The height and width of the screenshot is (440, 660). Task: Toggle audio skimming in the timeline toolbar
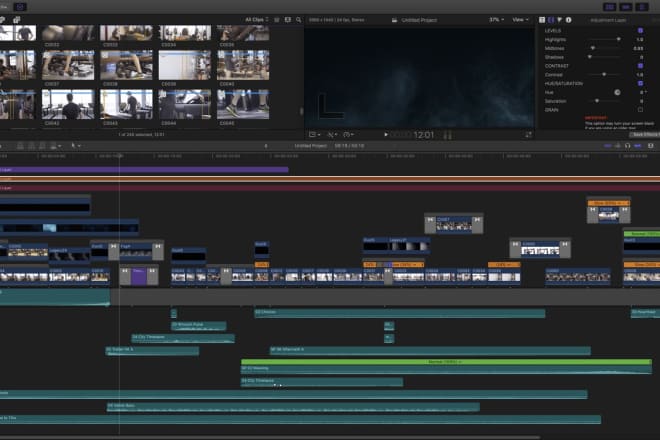617,146
